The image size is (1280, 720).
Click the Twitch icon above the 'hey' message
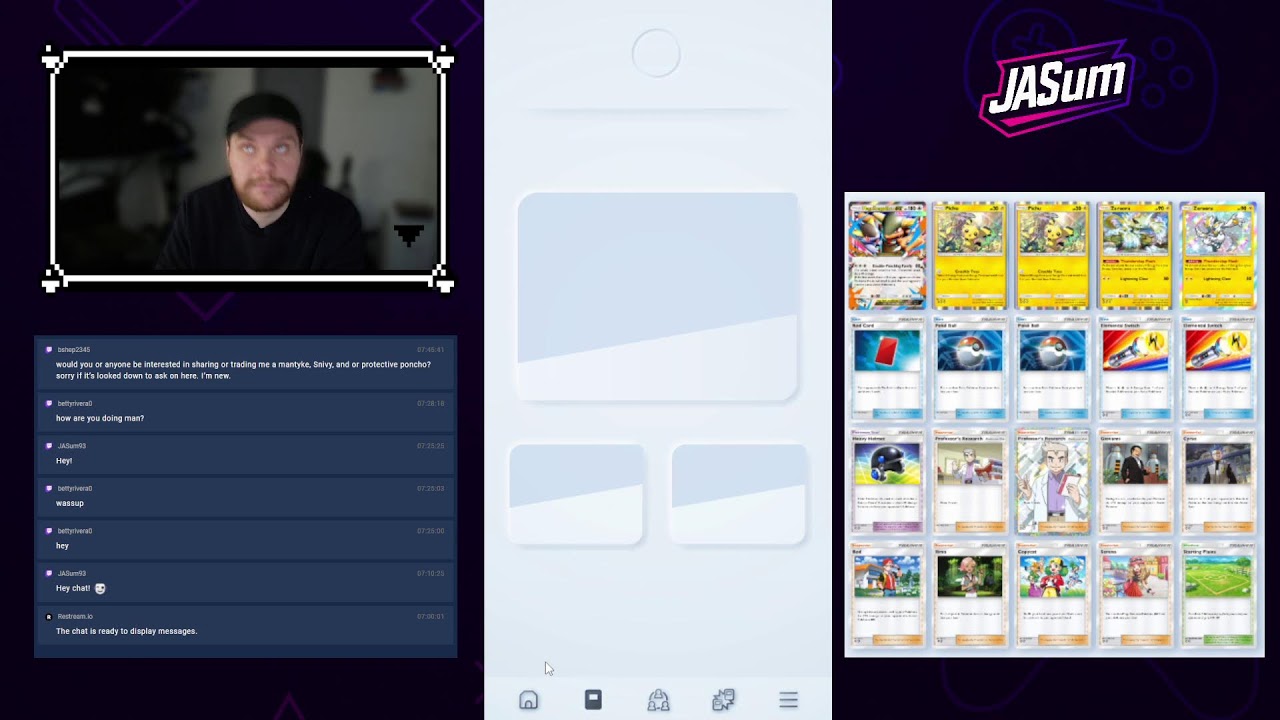pos(49,531)
